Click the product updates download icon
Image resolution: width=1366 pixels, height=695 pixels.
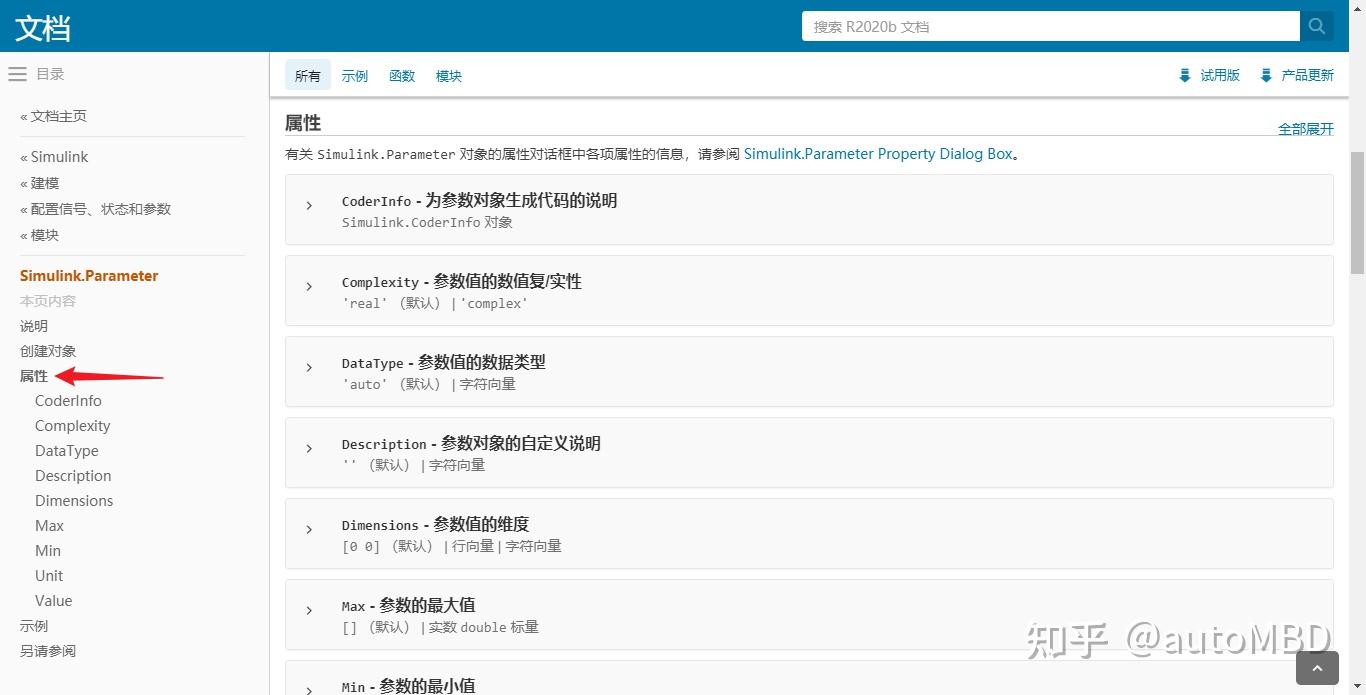pyautogui.click(x=1266, y=75)
